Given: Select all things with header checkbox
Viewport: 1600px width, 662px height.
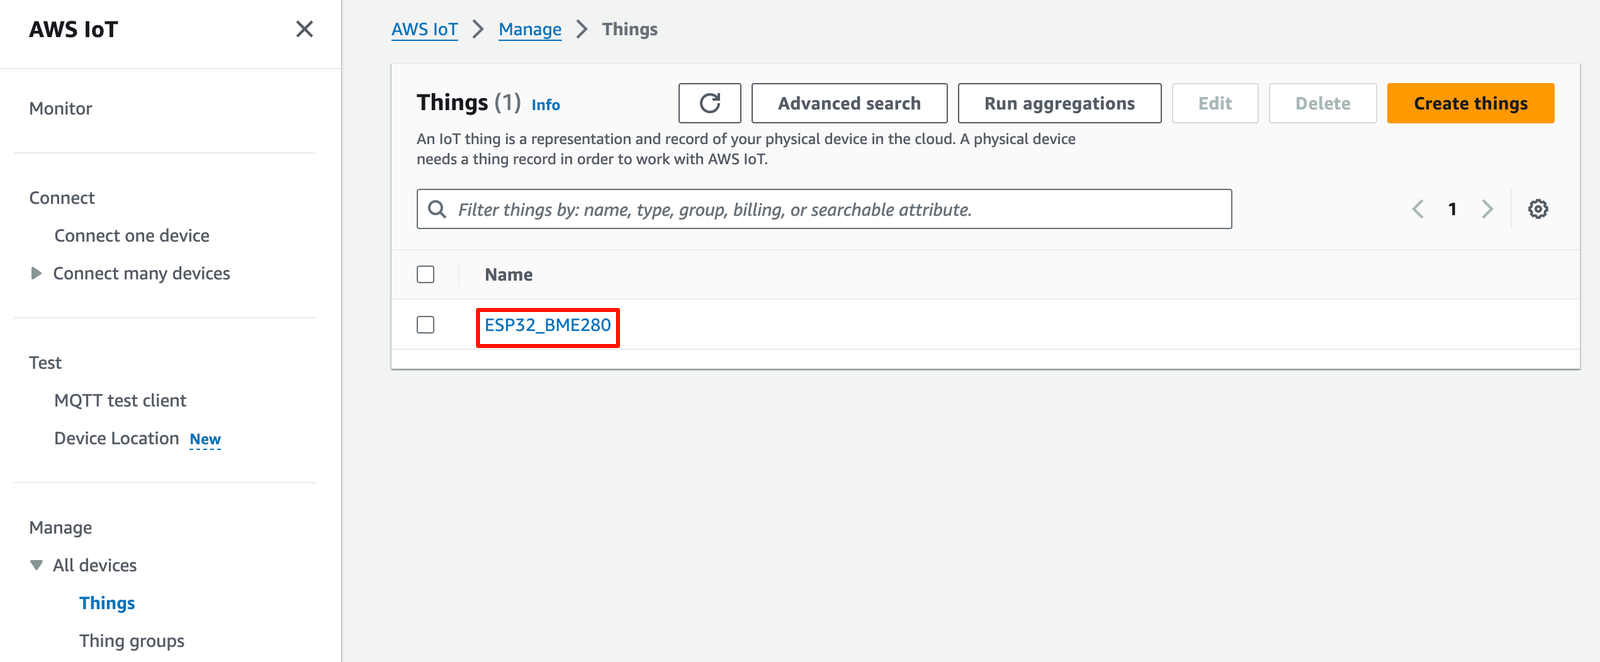Looking at the screenshot, I should [426, 274].
